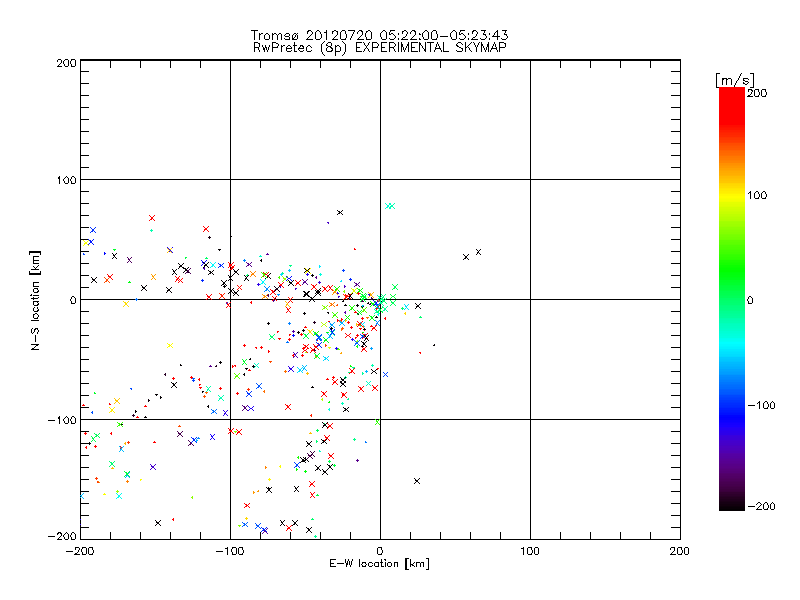Click the velocity colorbar gradient
The image size is (800, 600).
(732, 299)
